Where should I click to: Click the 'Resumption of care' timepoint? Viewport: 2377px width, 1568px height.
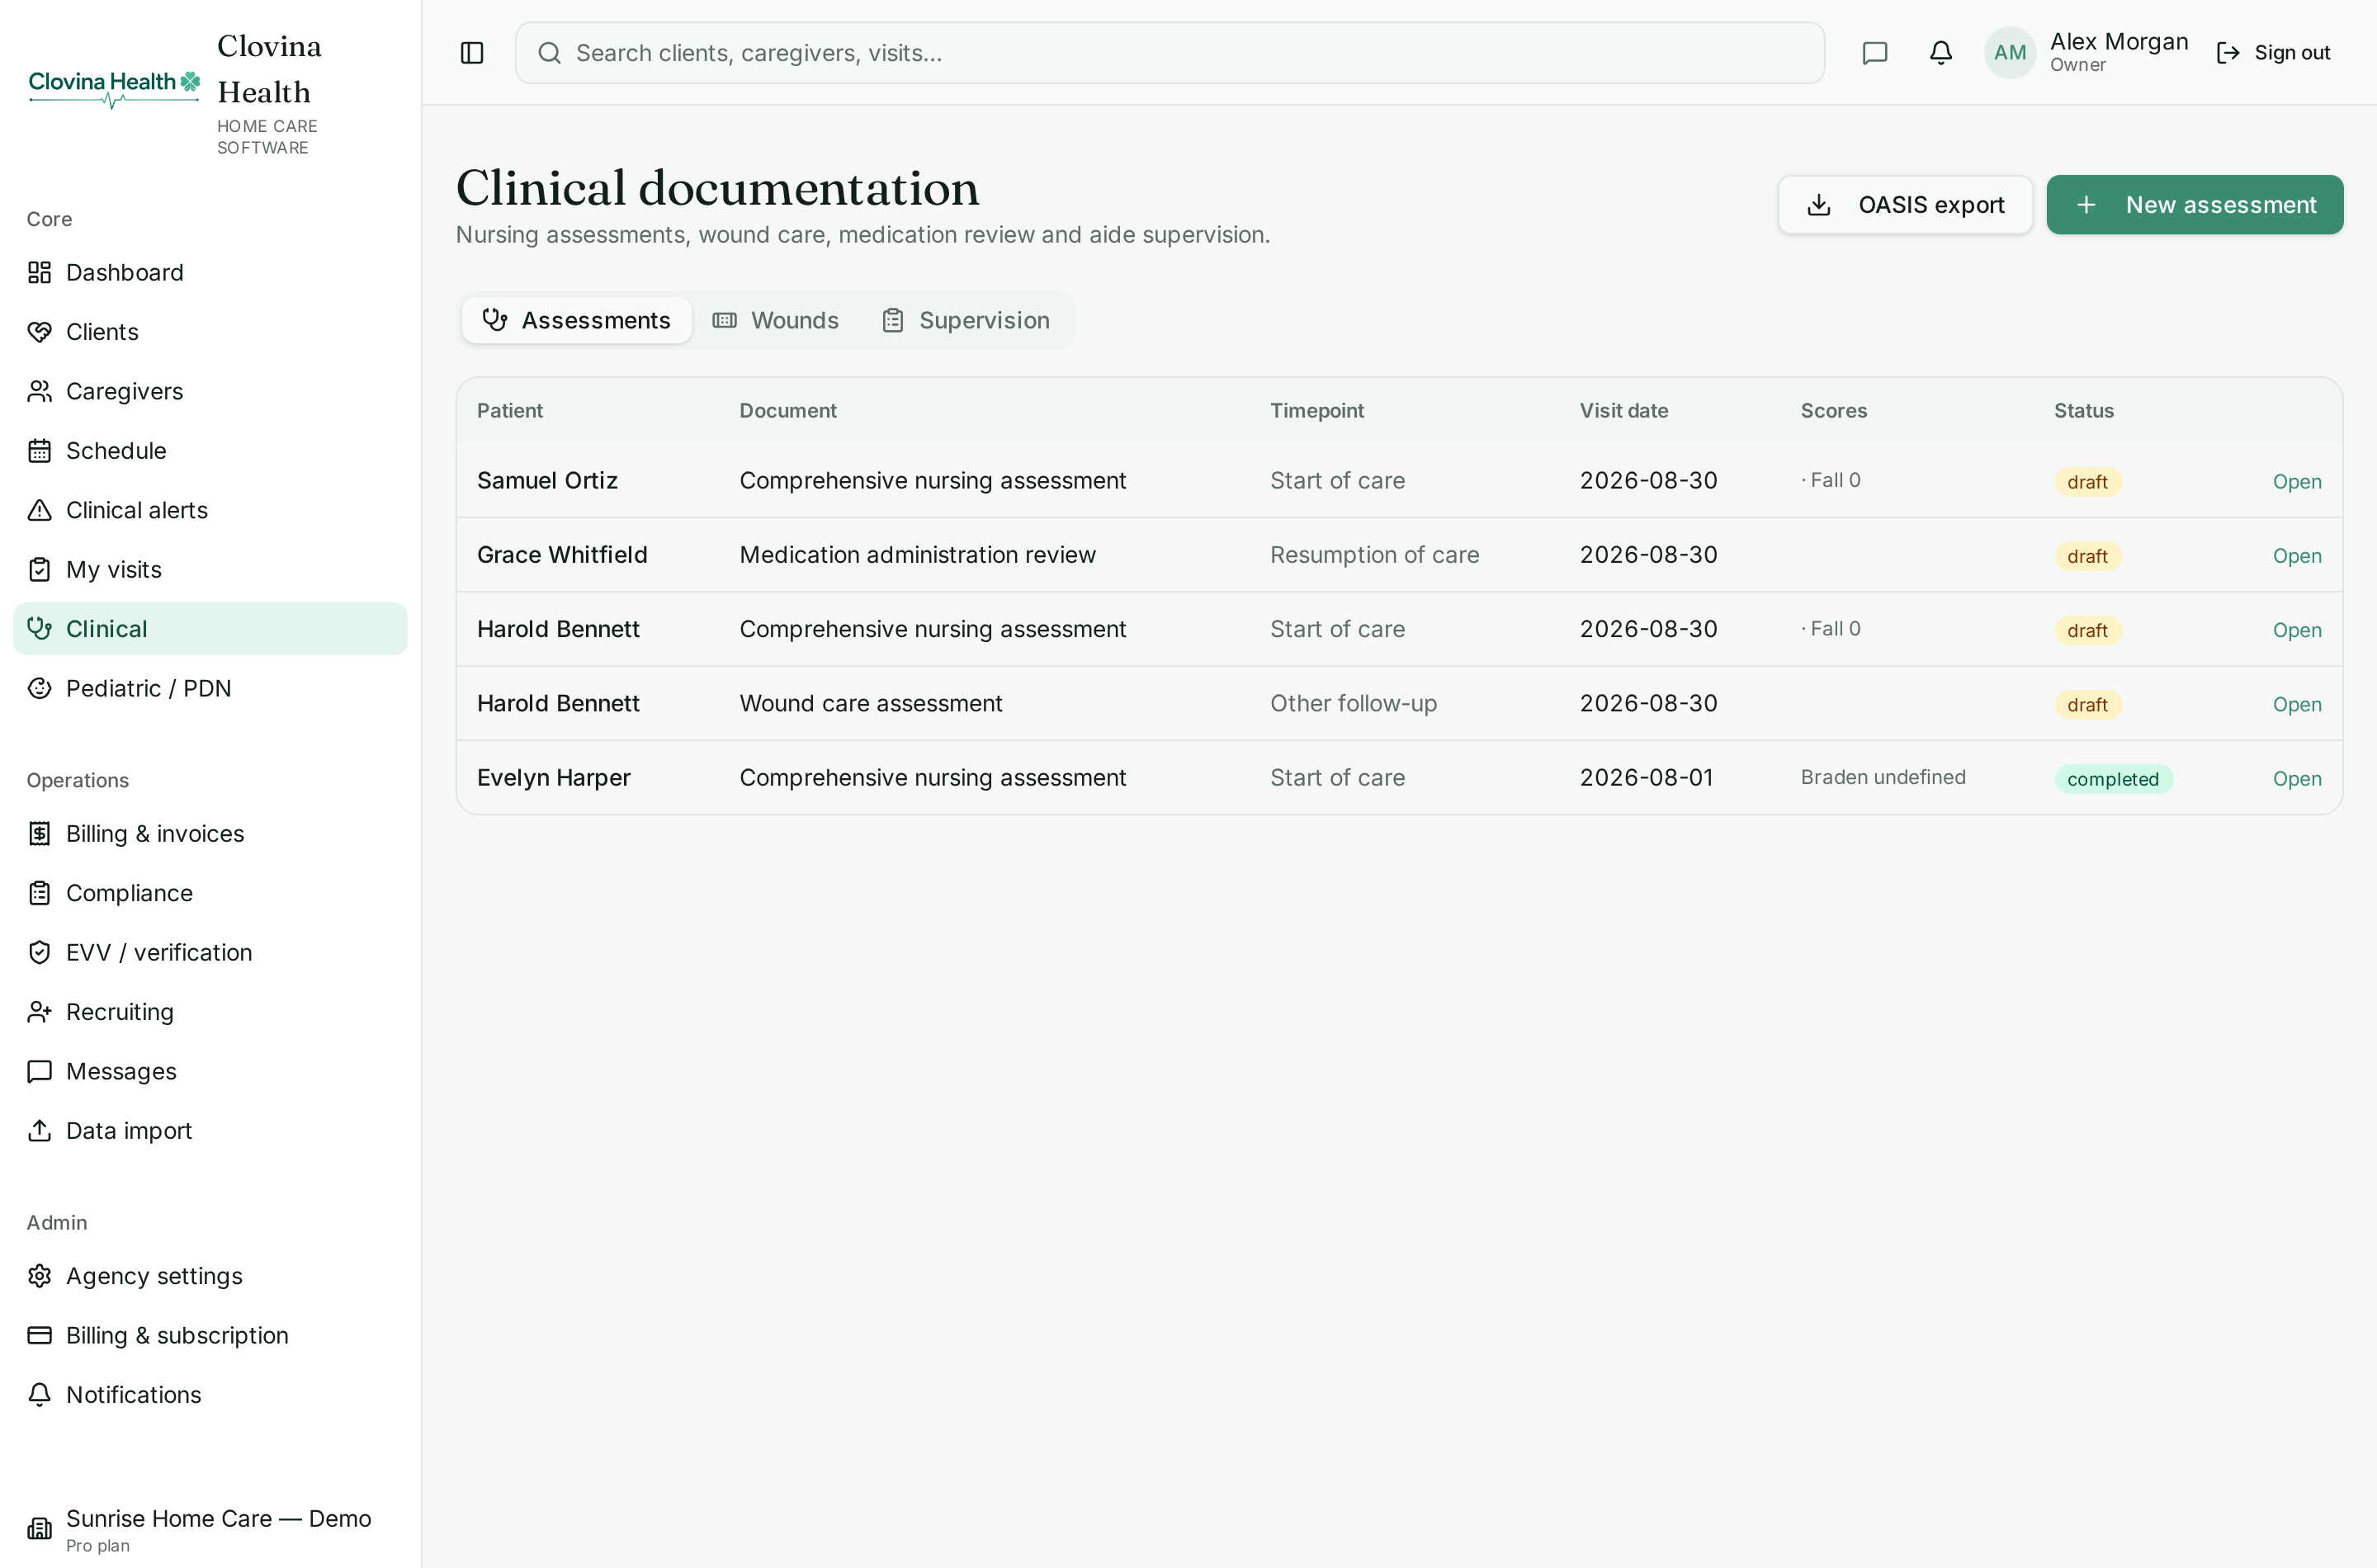click(1374, 555)
